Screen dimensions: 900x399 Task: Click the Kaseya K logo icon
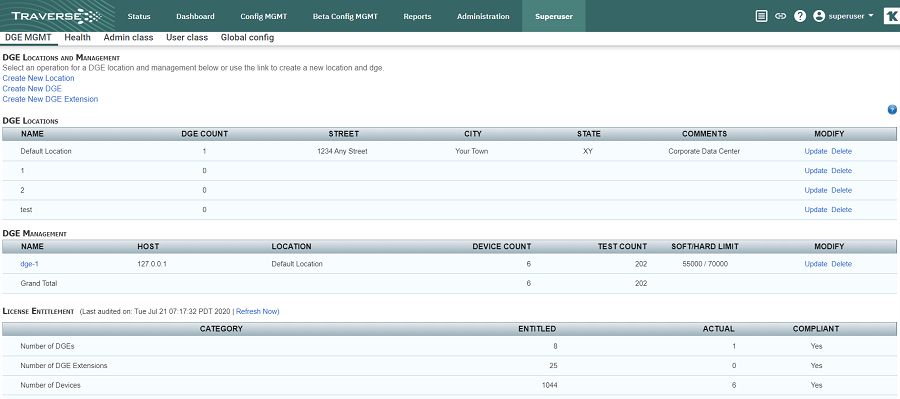pos(891,16)
